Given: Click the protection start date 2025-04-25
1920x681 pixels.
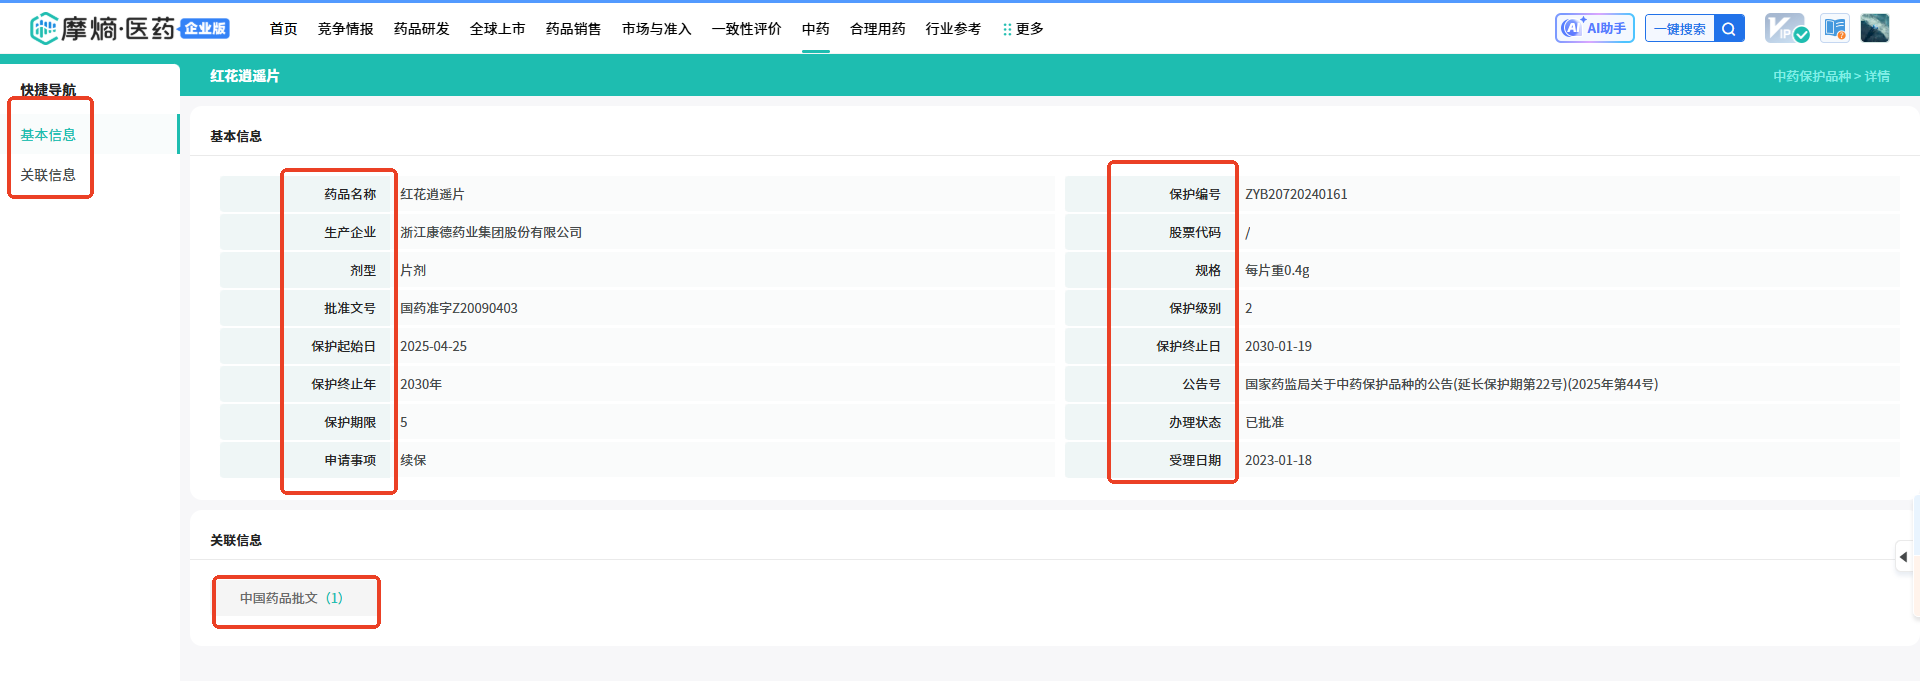Looking at the screenshot, I should click(433, 346).
